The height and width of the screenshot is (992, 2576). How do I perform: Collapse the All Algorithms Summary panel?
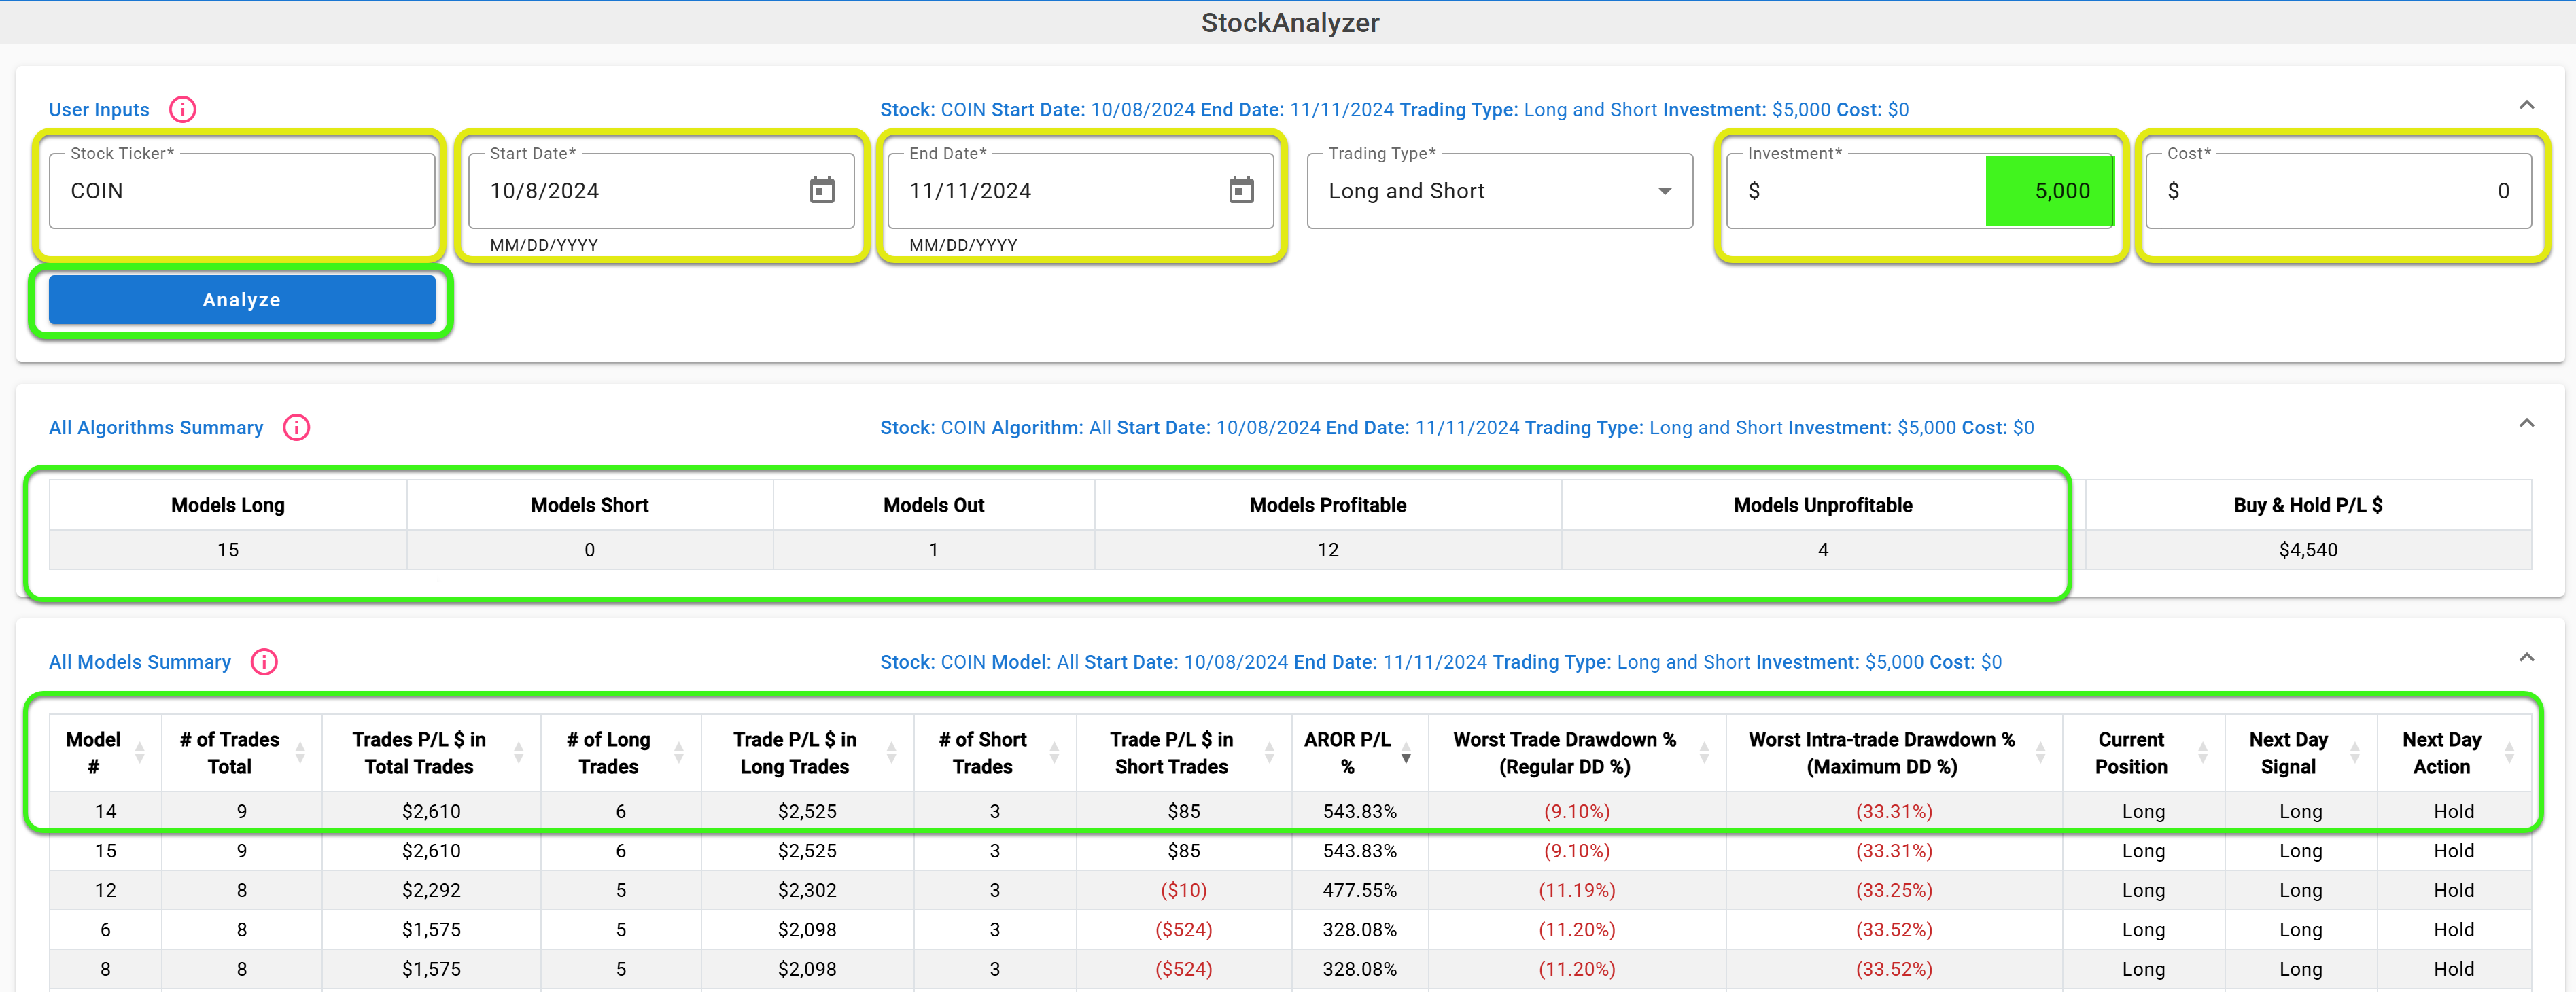pos(2526,423)
